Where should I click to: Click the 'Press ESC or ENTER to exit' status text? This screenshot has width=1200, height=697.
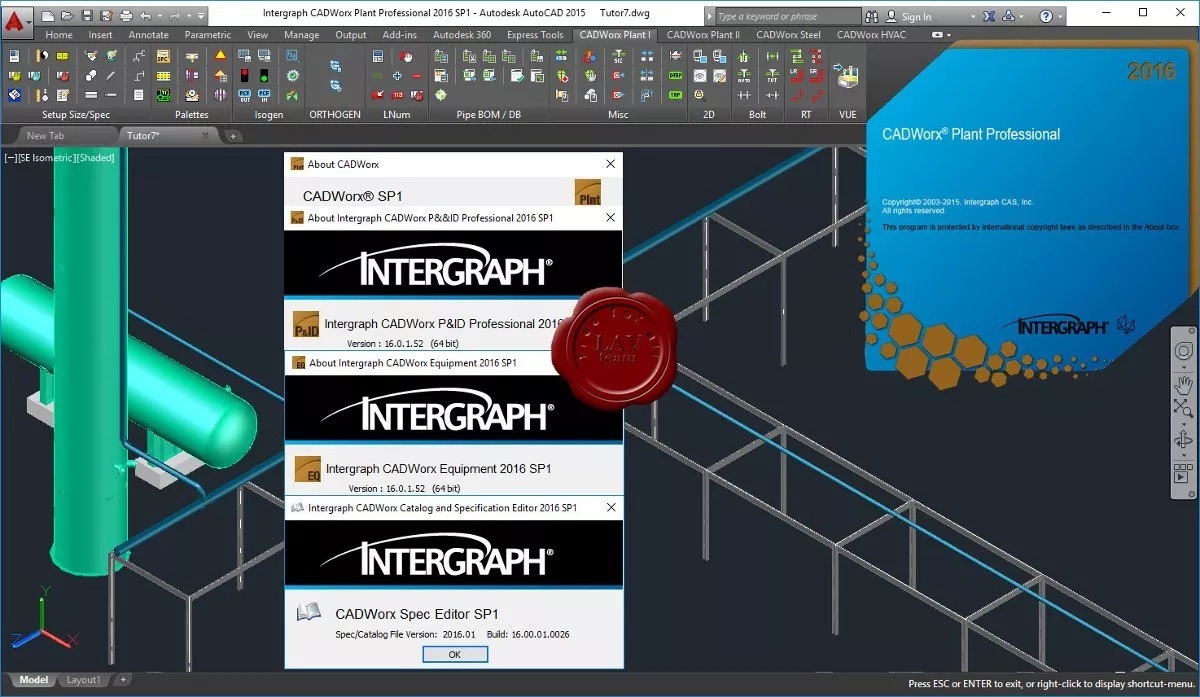1051,684
